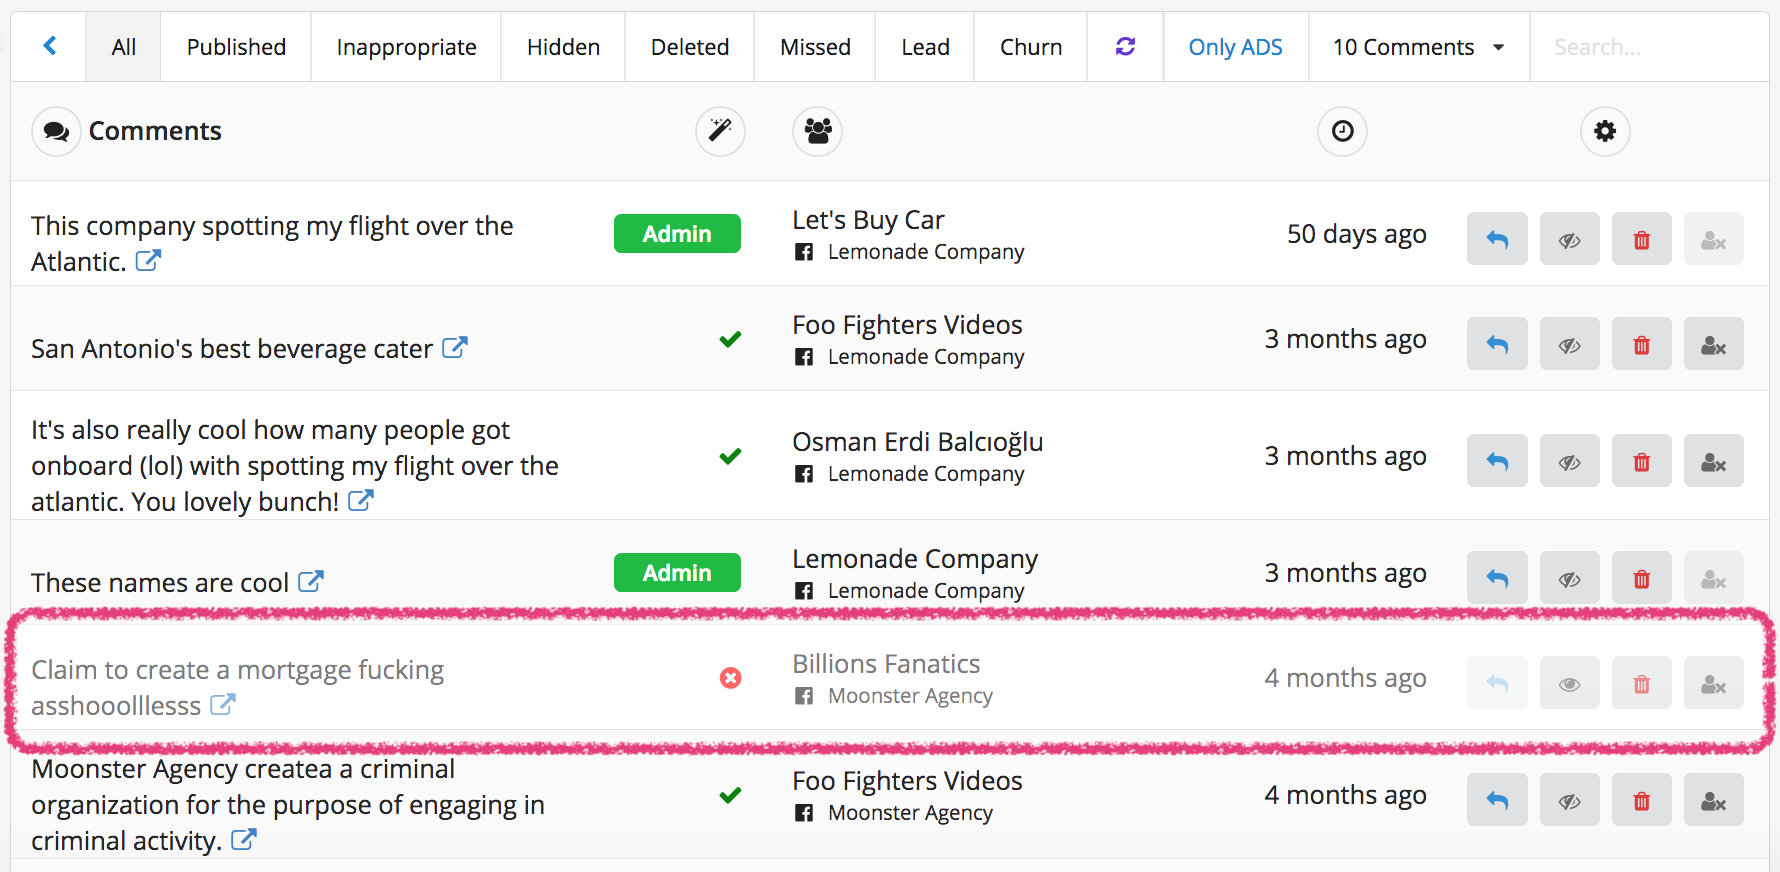The height and width of the screenshot is (872, 1780).
Task: Open external link for lovely bunch comment
Action: [361, 501]
